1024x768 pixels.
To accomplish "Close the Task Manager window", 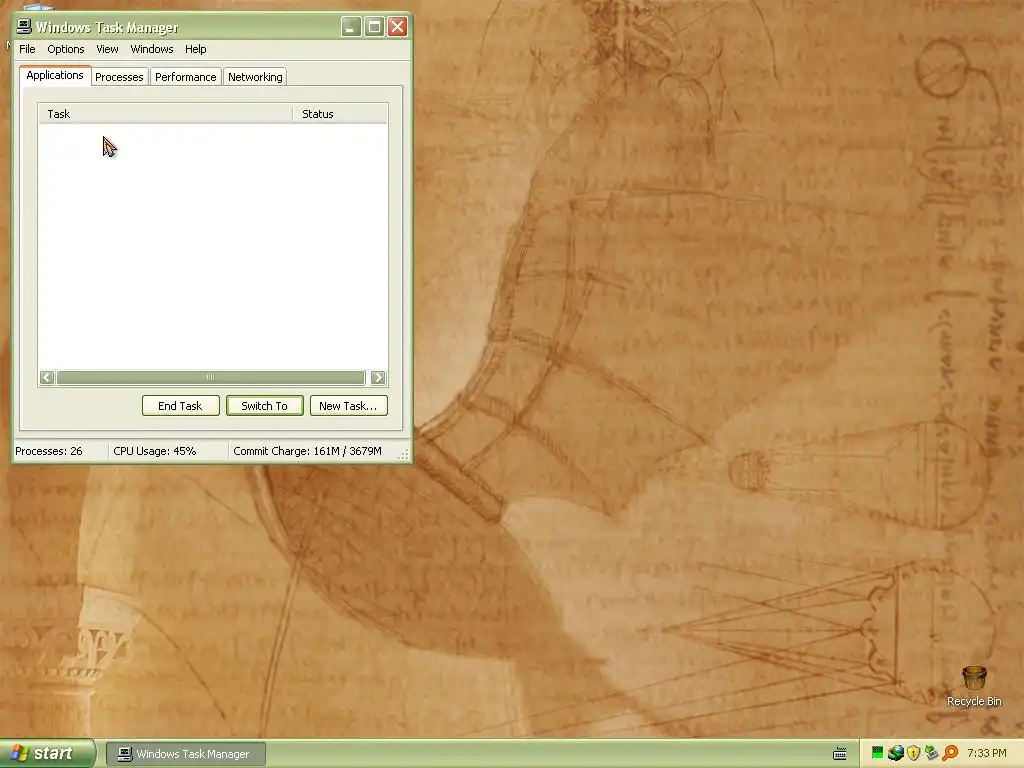I will 398,27.
